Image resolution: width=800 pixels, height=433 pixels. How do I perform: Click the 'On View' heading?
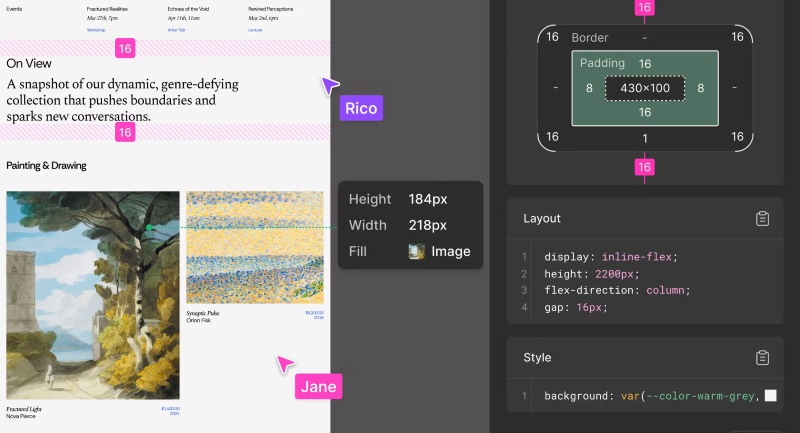coord(29,64)
